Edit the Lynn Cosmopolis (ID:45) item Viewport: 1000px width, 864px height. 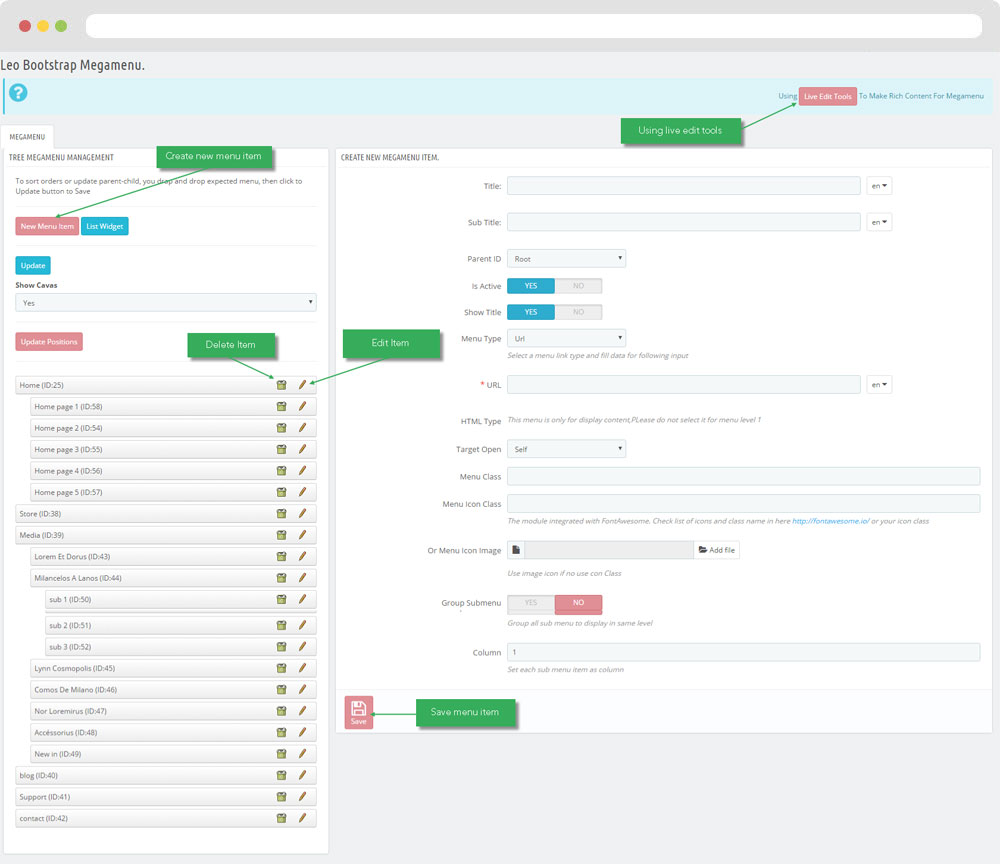302,668
